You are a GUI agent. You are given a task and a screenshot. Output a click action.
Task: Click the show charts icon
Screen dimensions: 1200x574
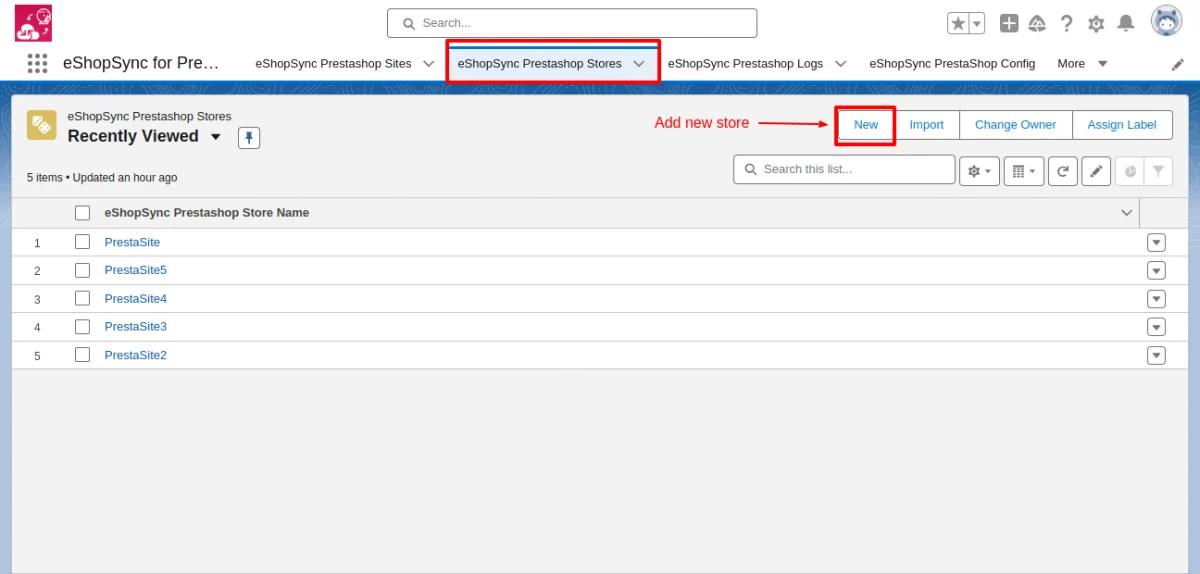pos(1130,171)
